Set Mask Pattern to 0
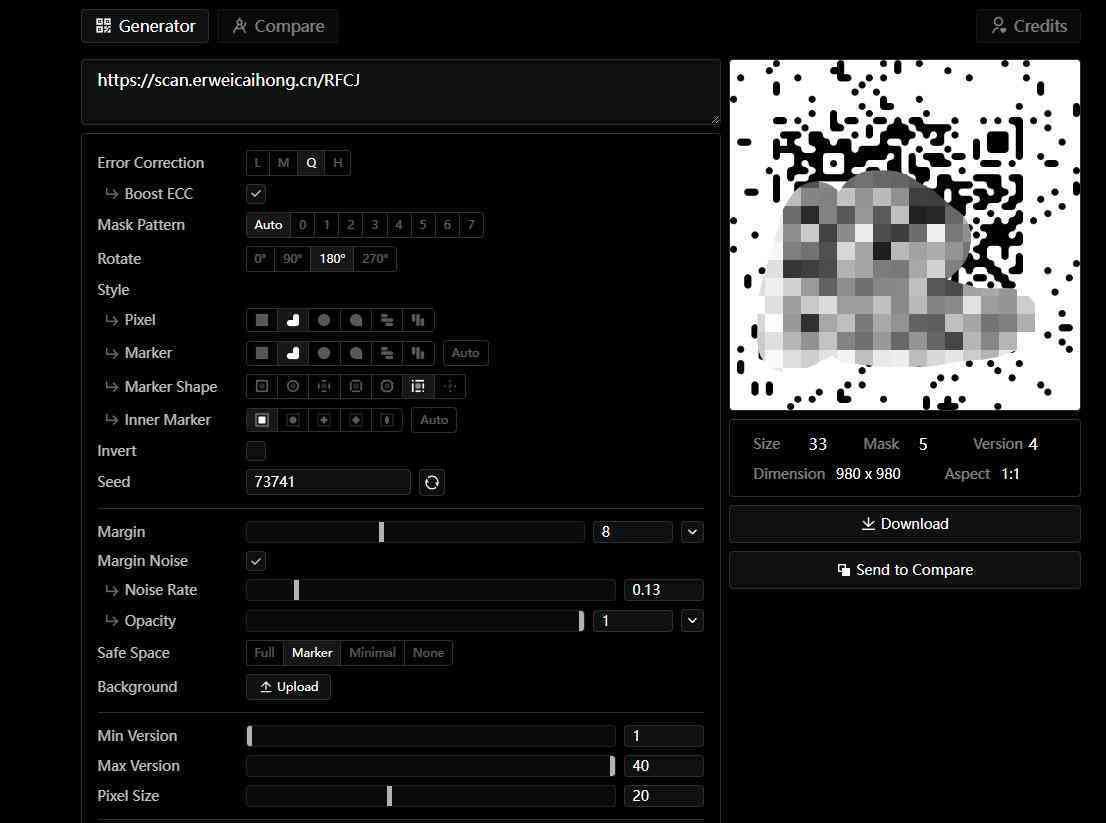Viewport: 1106px width, 823px height. tap(303, 225)
